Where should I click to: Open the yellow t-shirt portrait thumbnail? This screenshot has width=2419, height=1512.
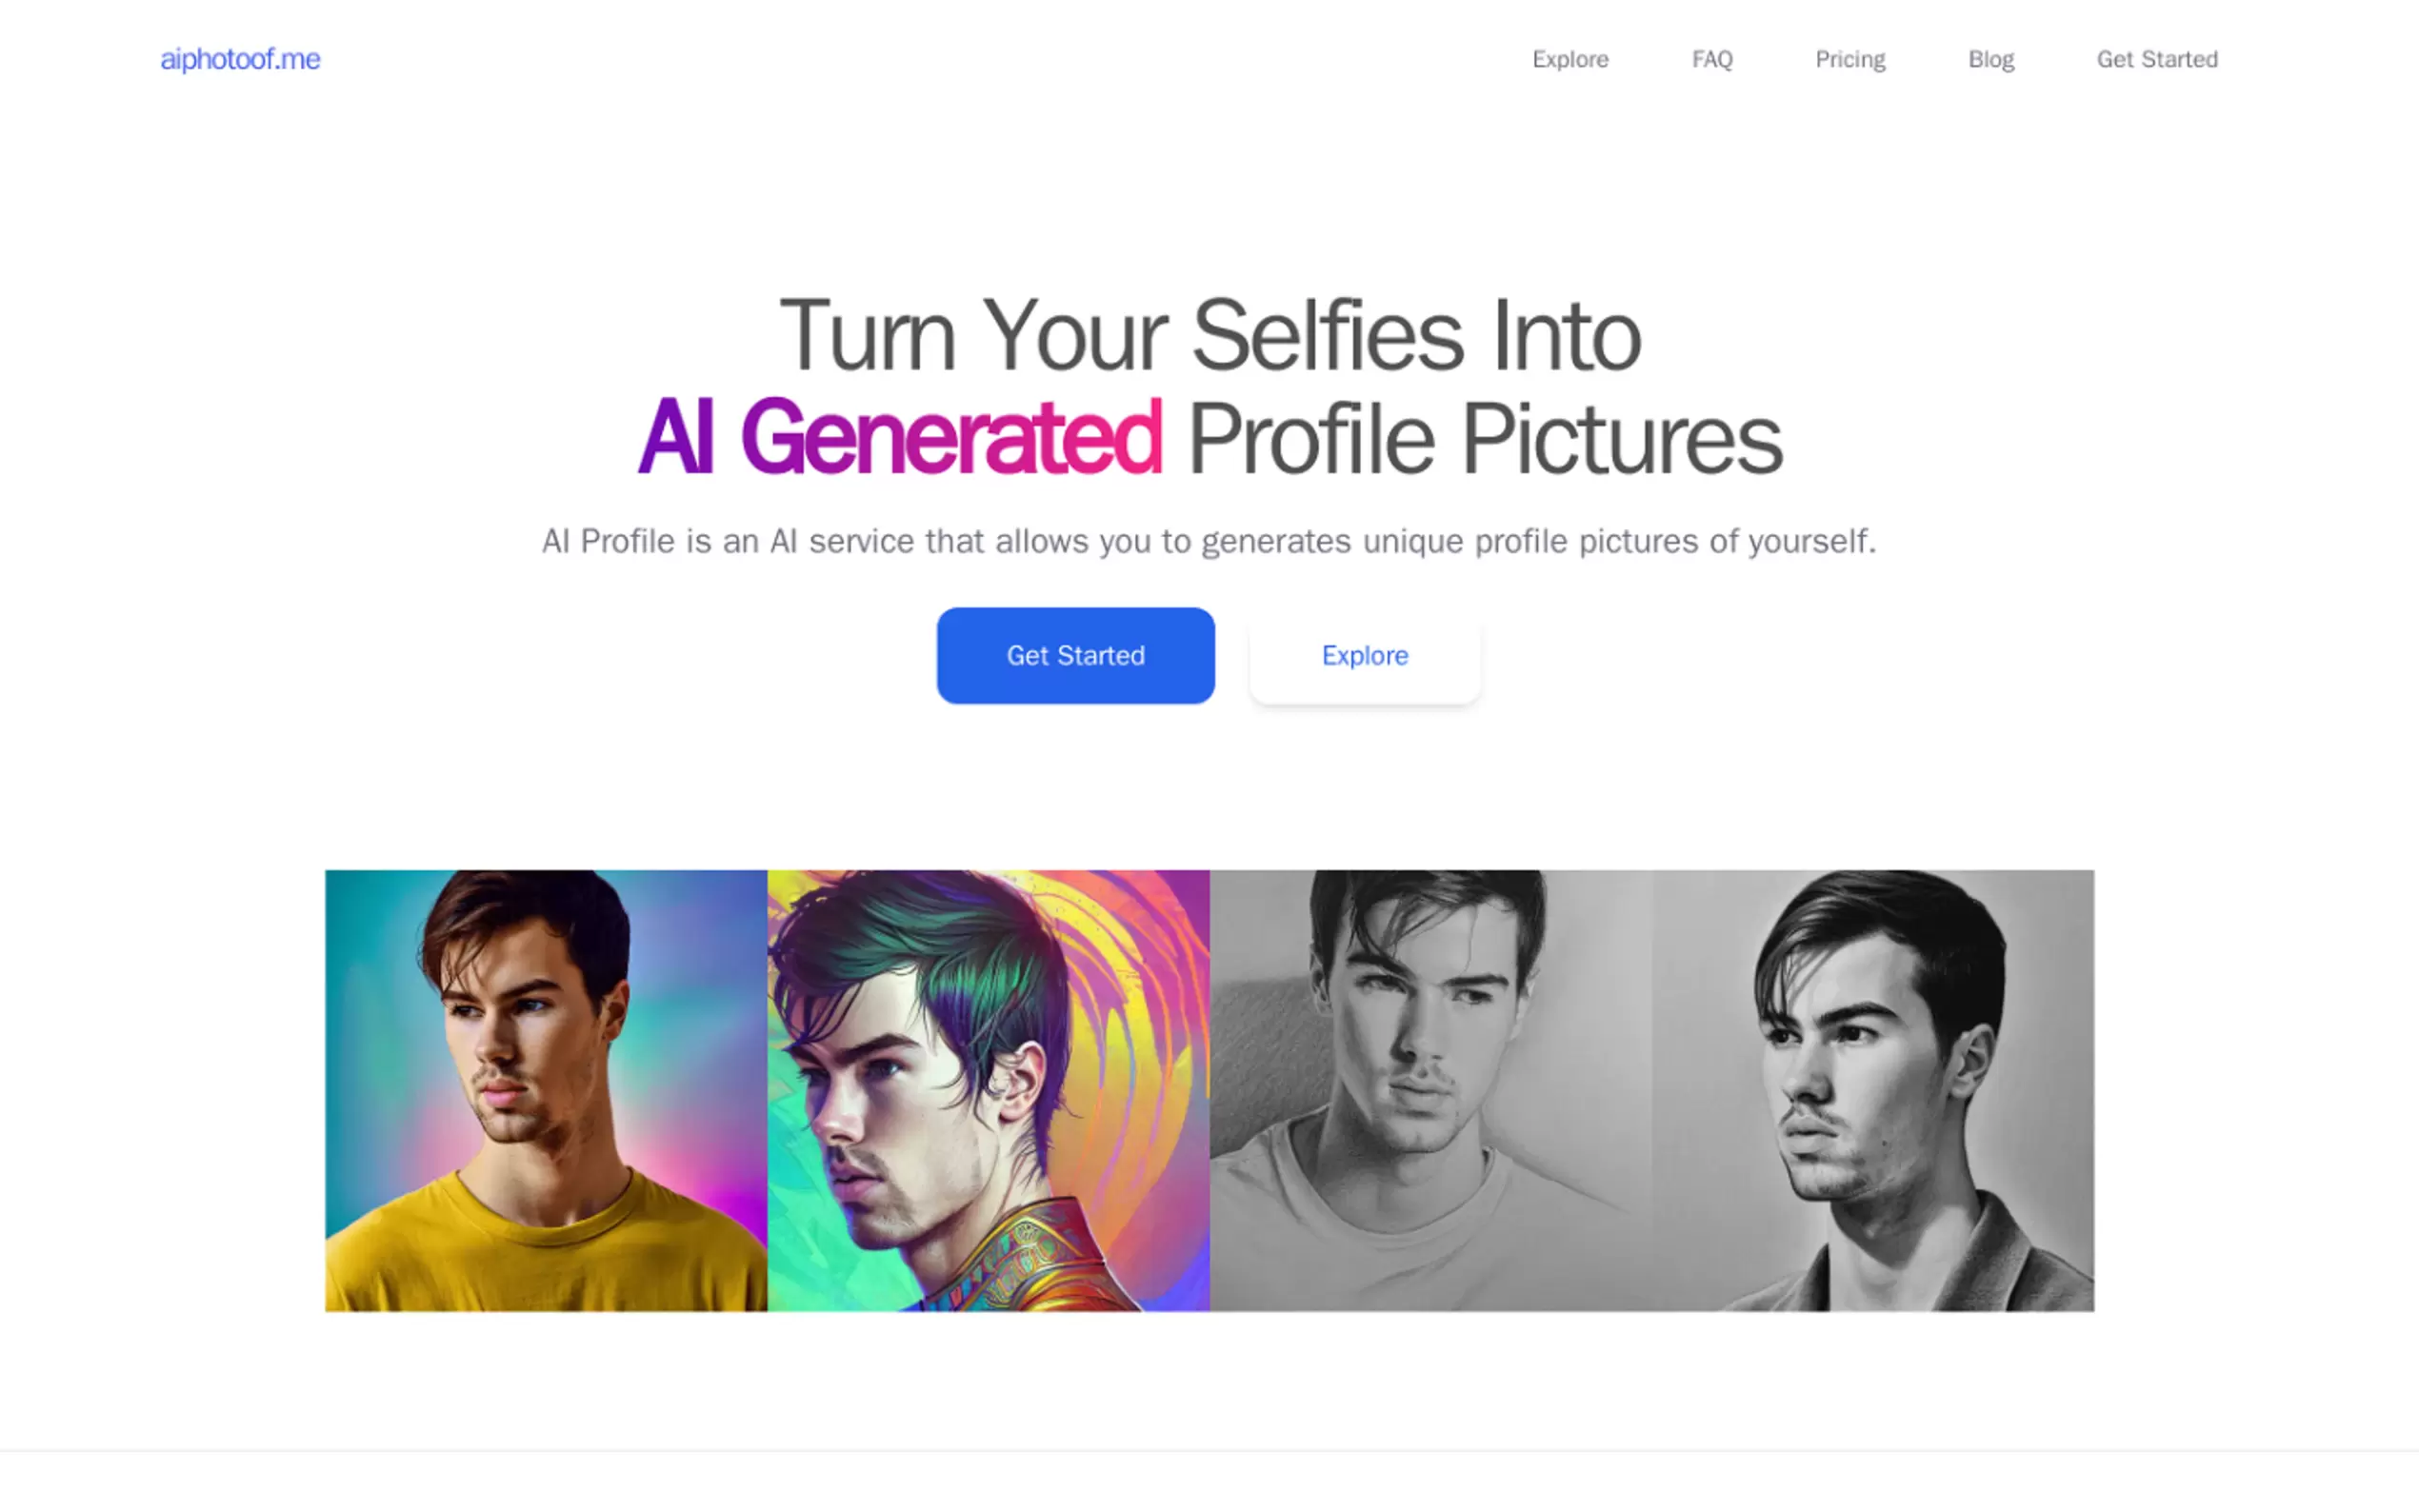(546, 1090)
